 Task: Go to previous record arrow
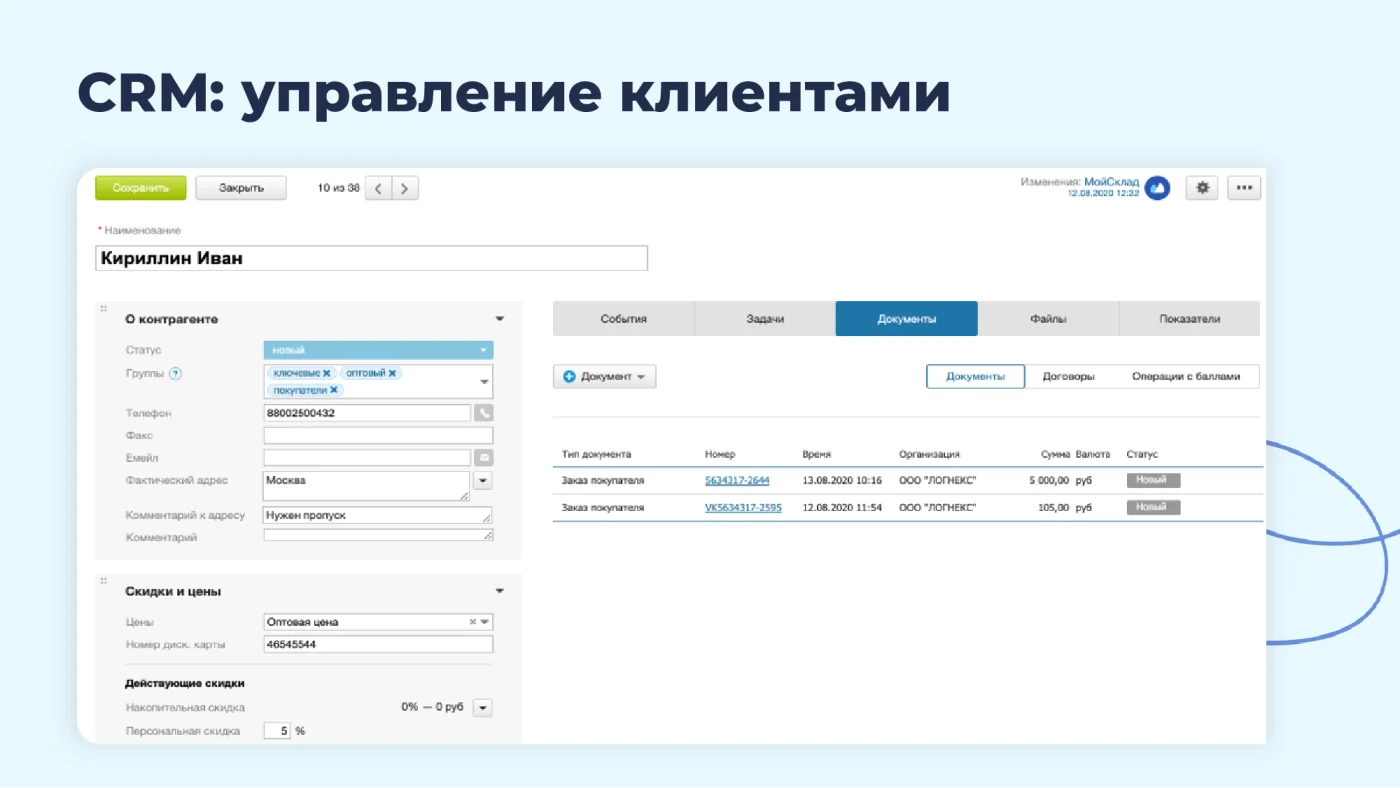[x=378, y=188]
